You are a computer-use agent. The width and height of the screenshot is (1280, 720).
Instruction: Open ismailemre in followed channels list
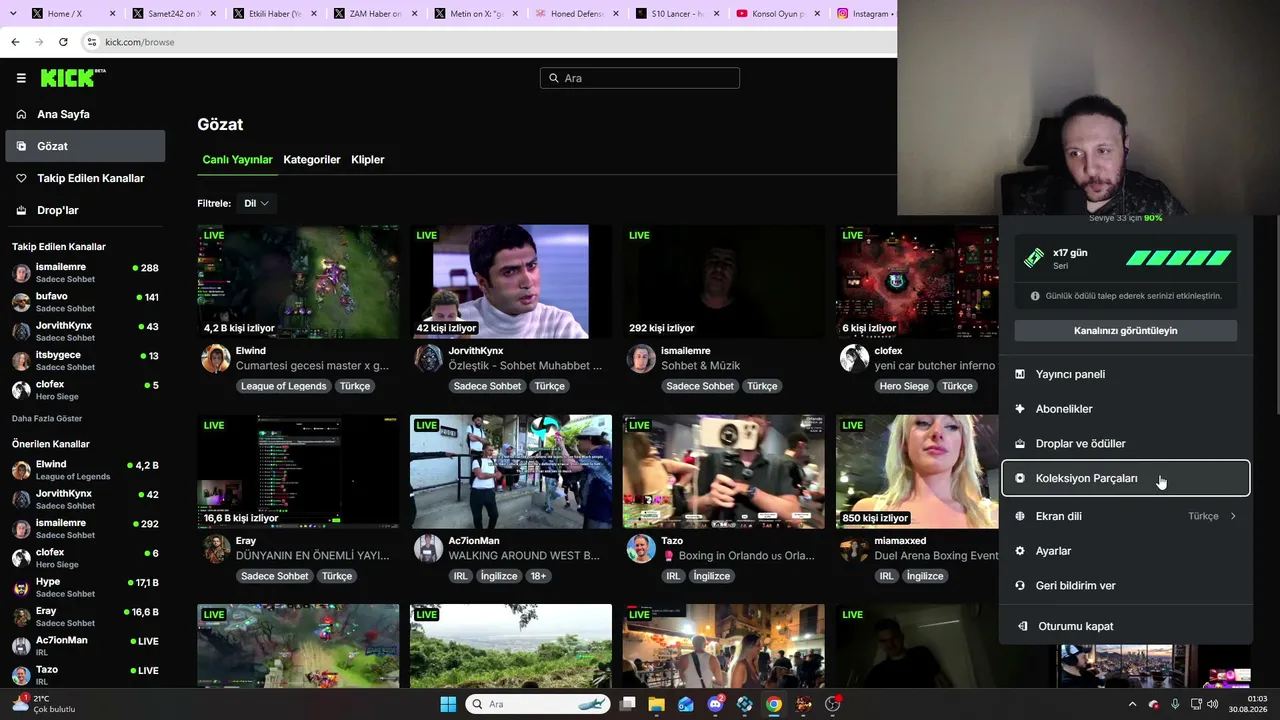85,273
